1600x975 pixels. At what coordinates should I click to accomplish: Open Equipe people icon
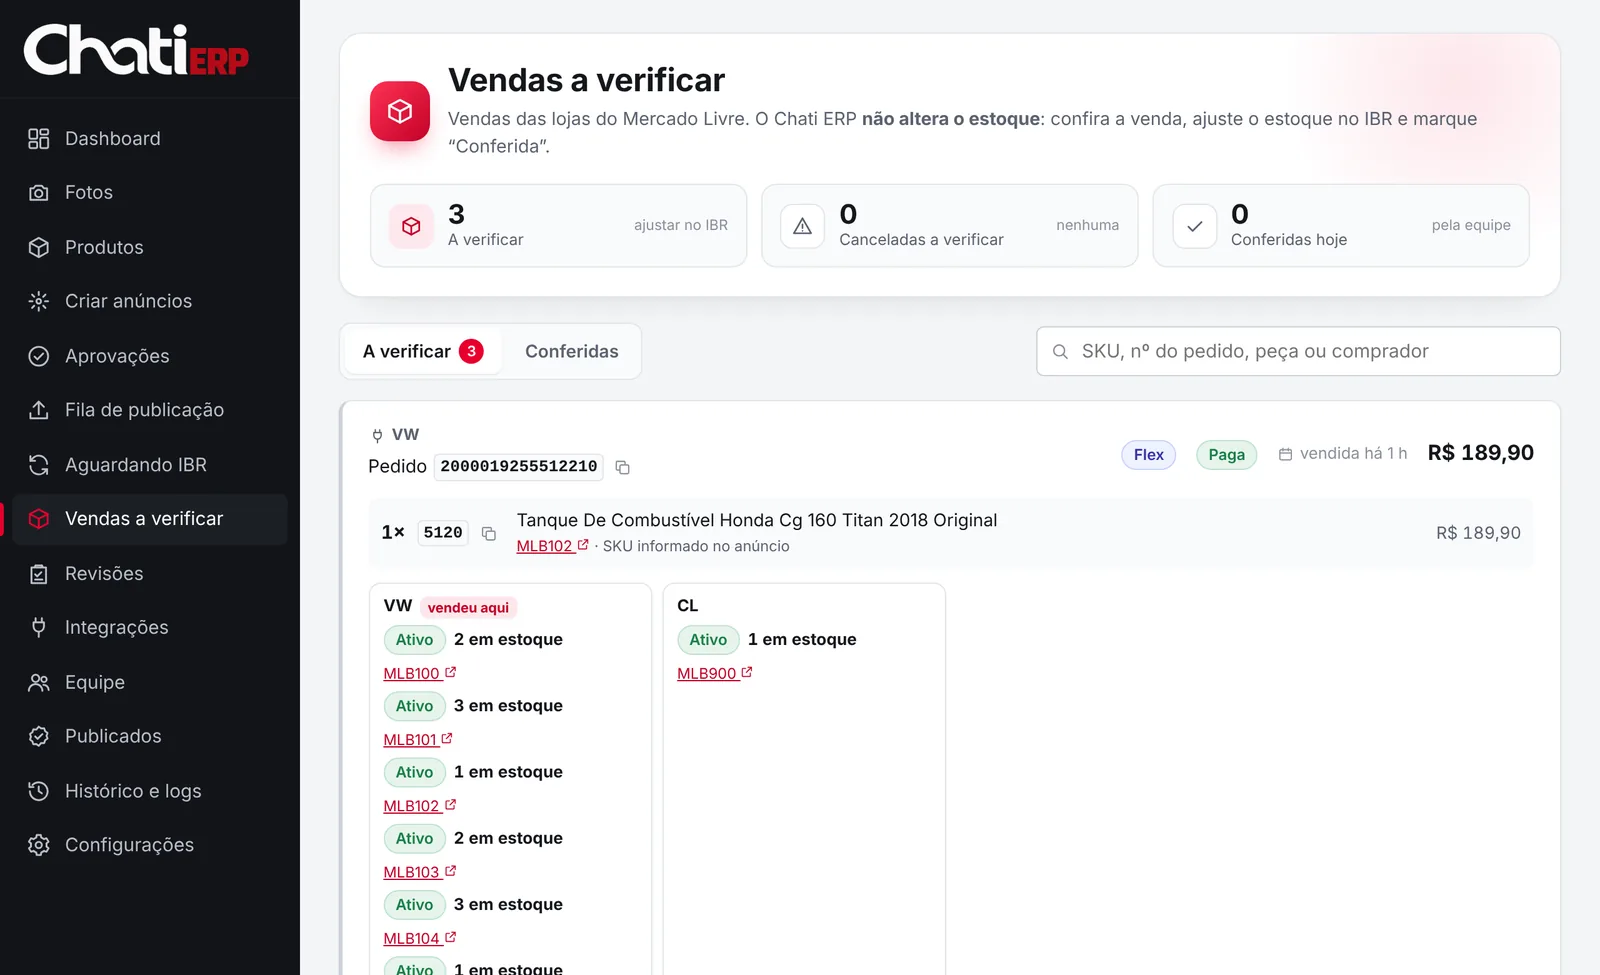click(x=39, y=682)
